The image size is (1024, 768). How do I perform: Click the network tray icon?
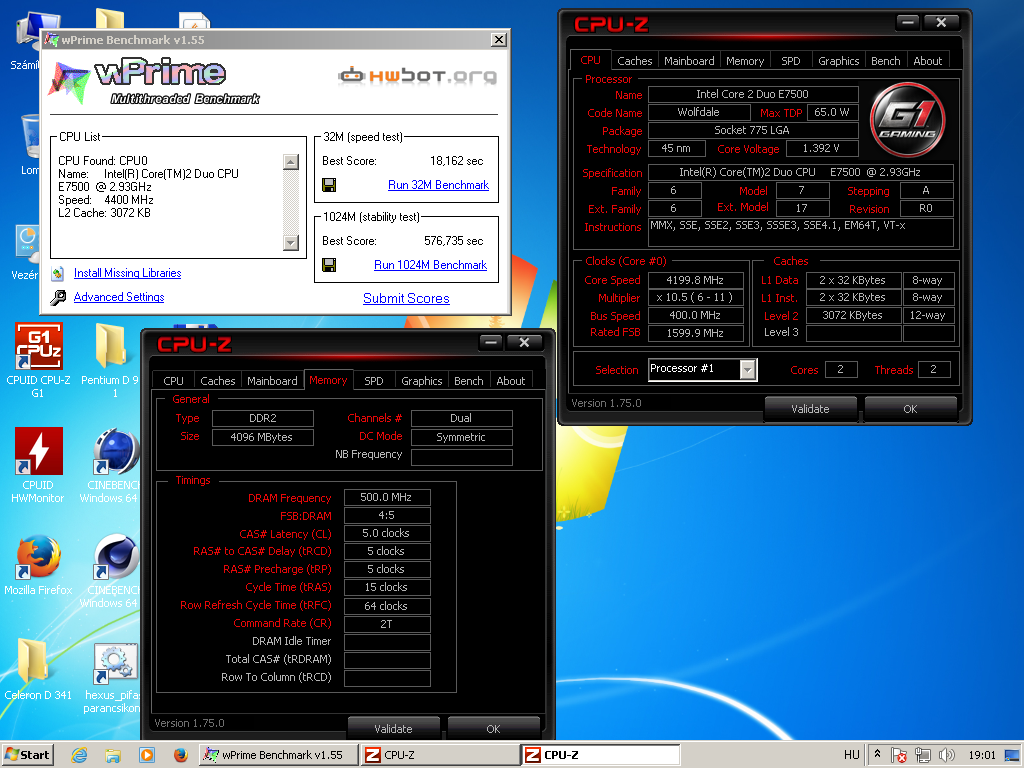[923, 755]
